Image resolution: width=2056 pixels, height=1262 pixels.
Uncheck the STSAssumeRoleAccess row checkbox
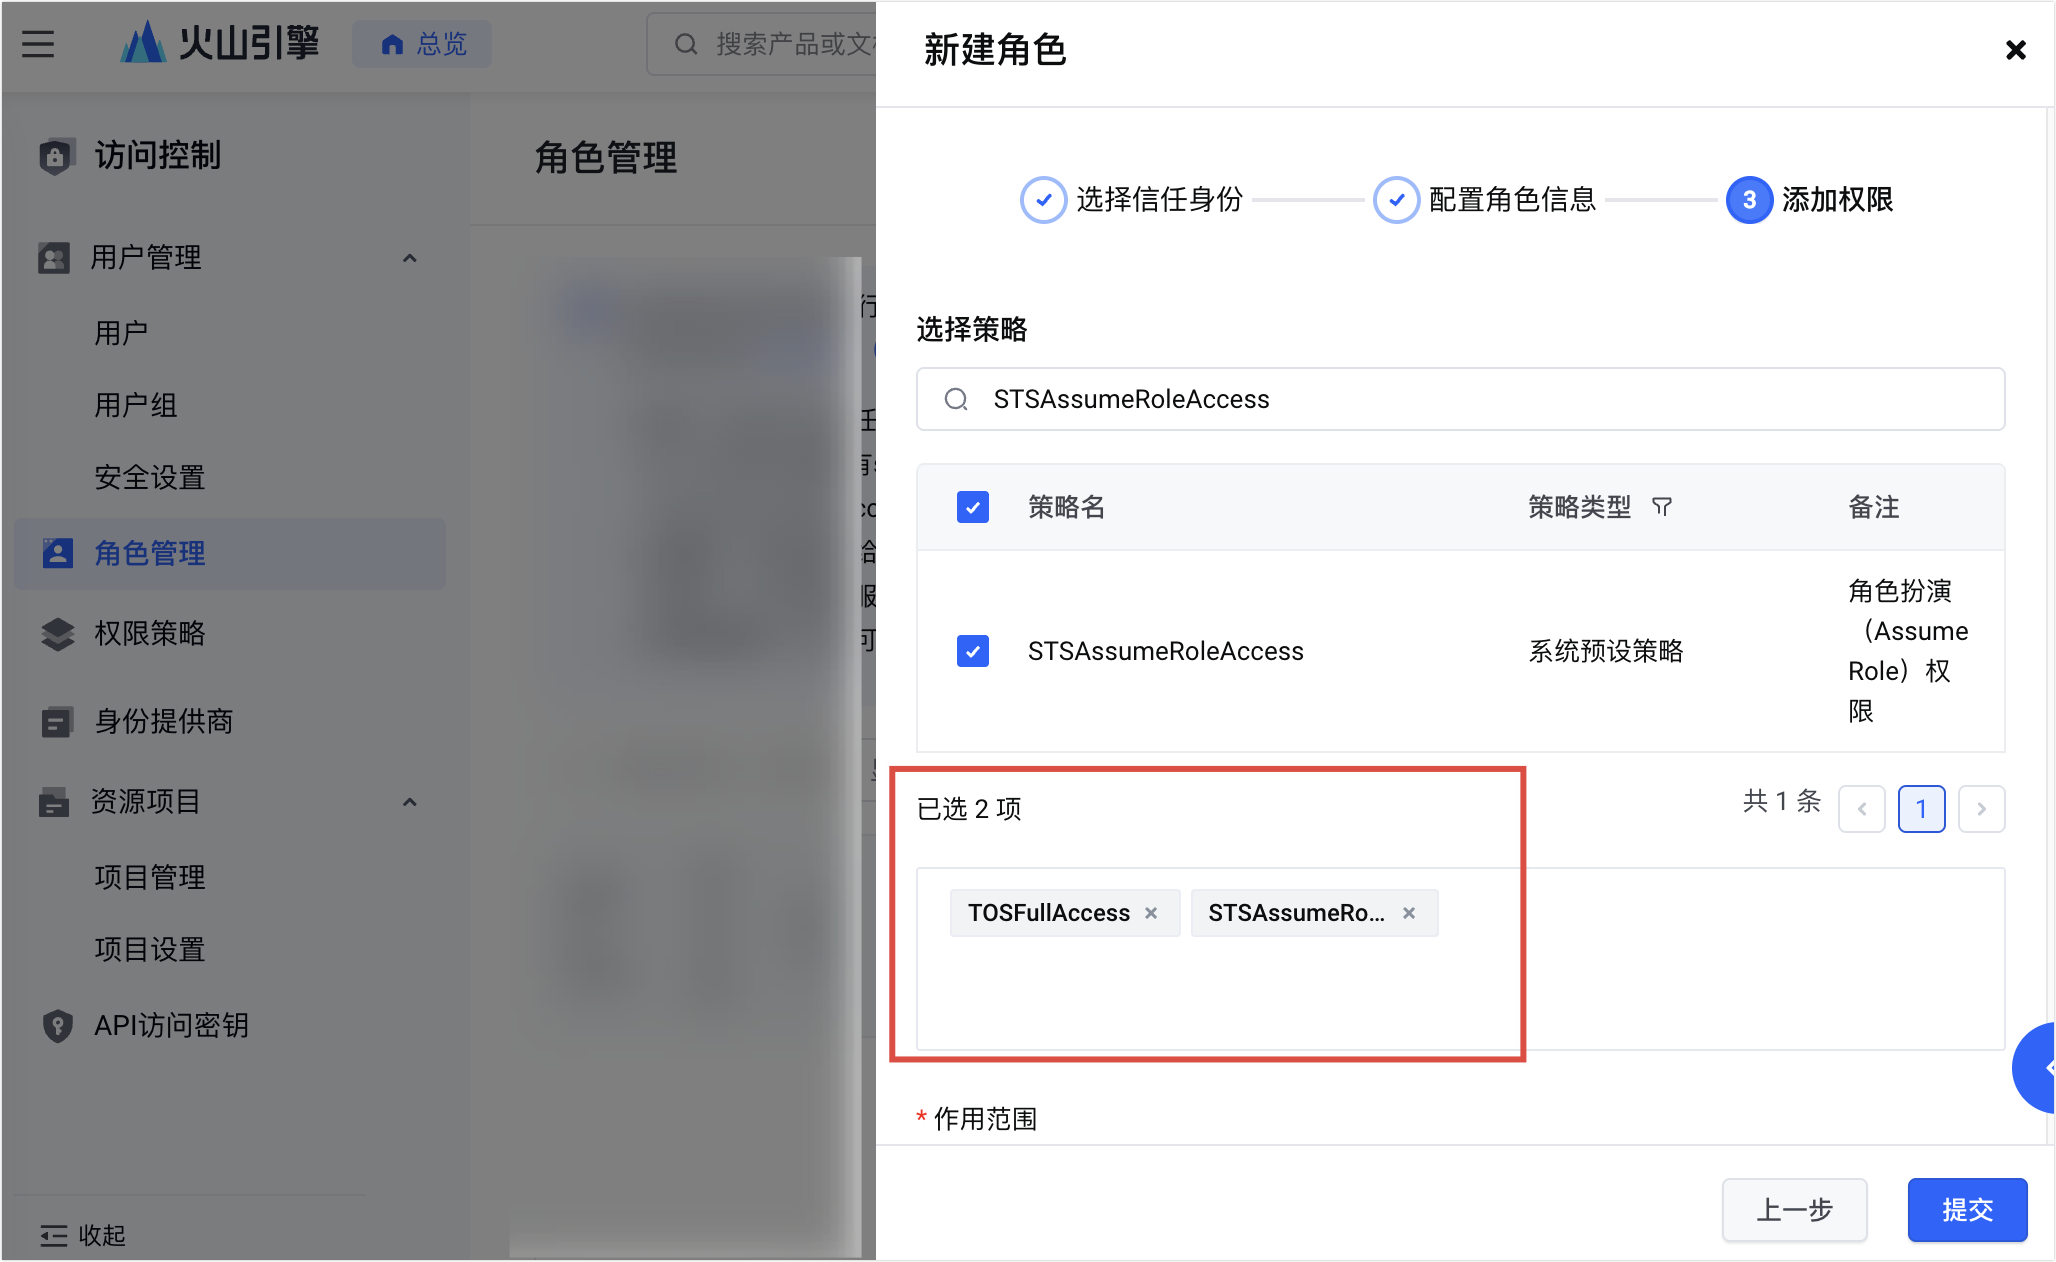click(972, 651)
